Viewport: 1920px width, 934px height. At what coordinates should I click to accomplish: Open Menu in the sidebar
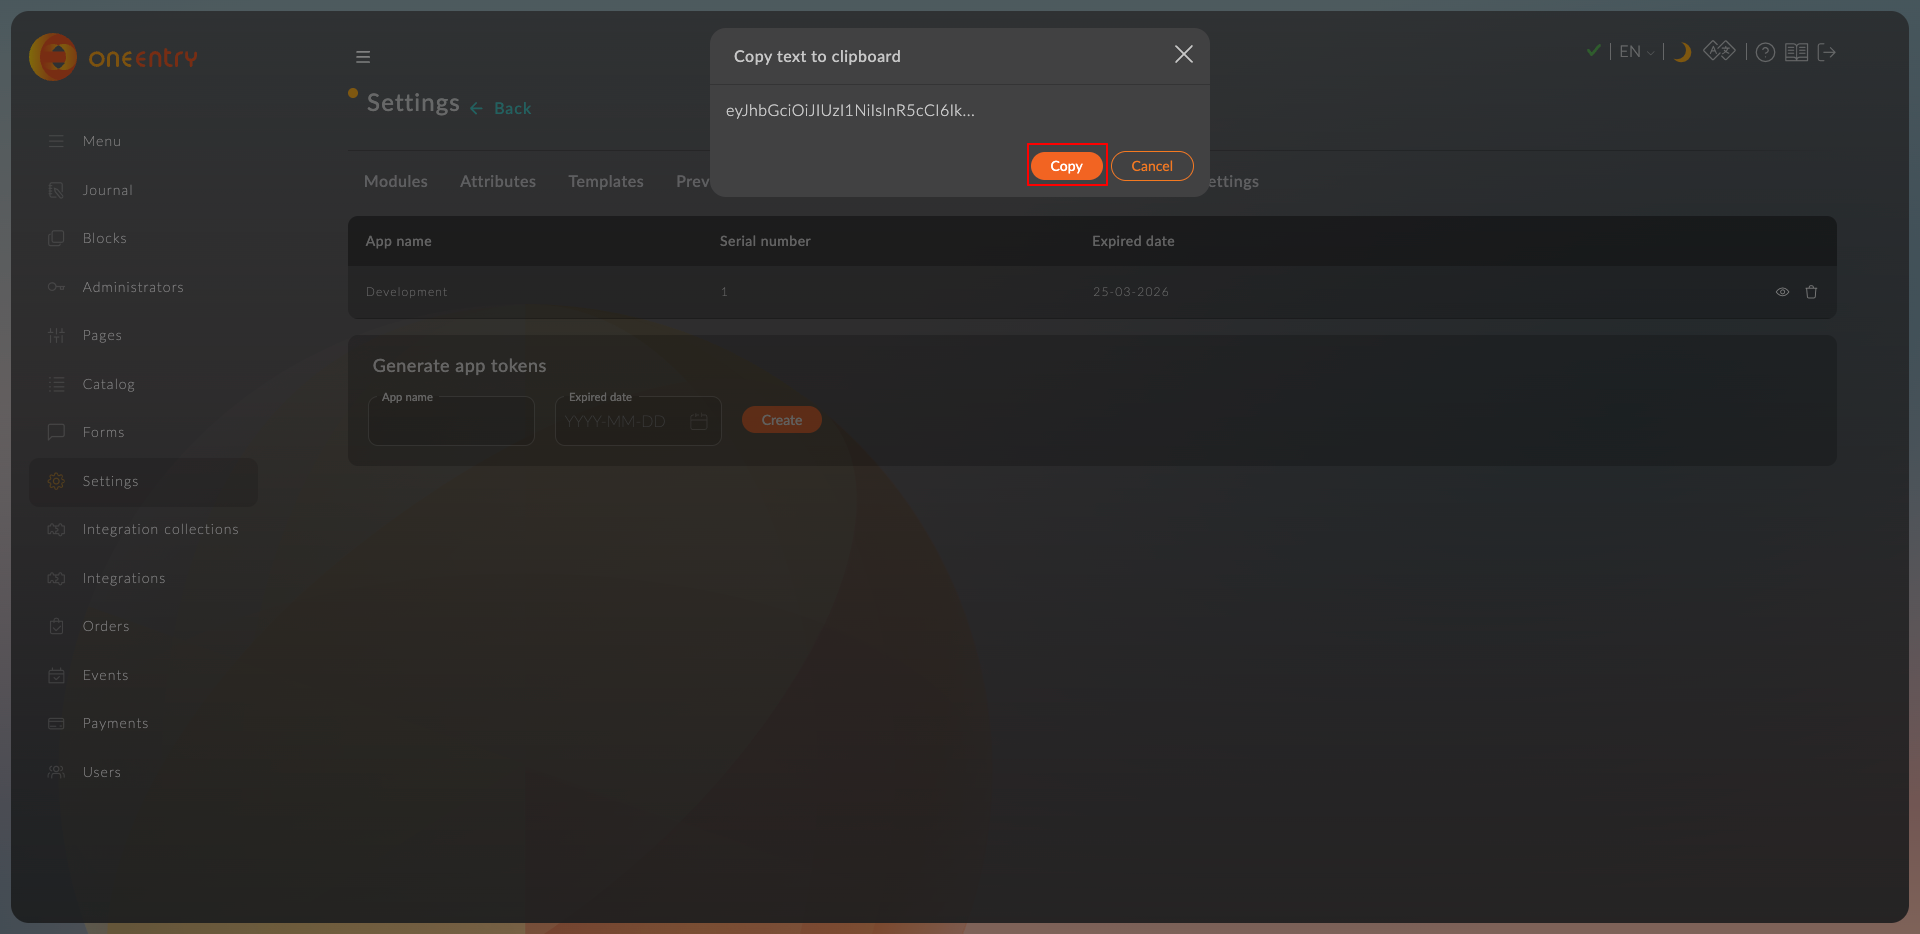pos(144,141)
